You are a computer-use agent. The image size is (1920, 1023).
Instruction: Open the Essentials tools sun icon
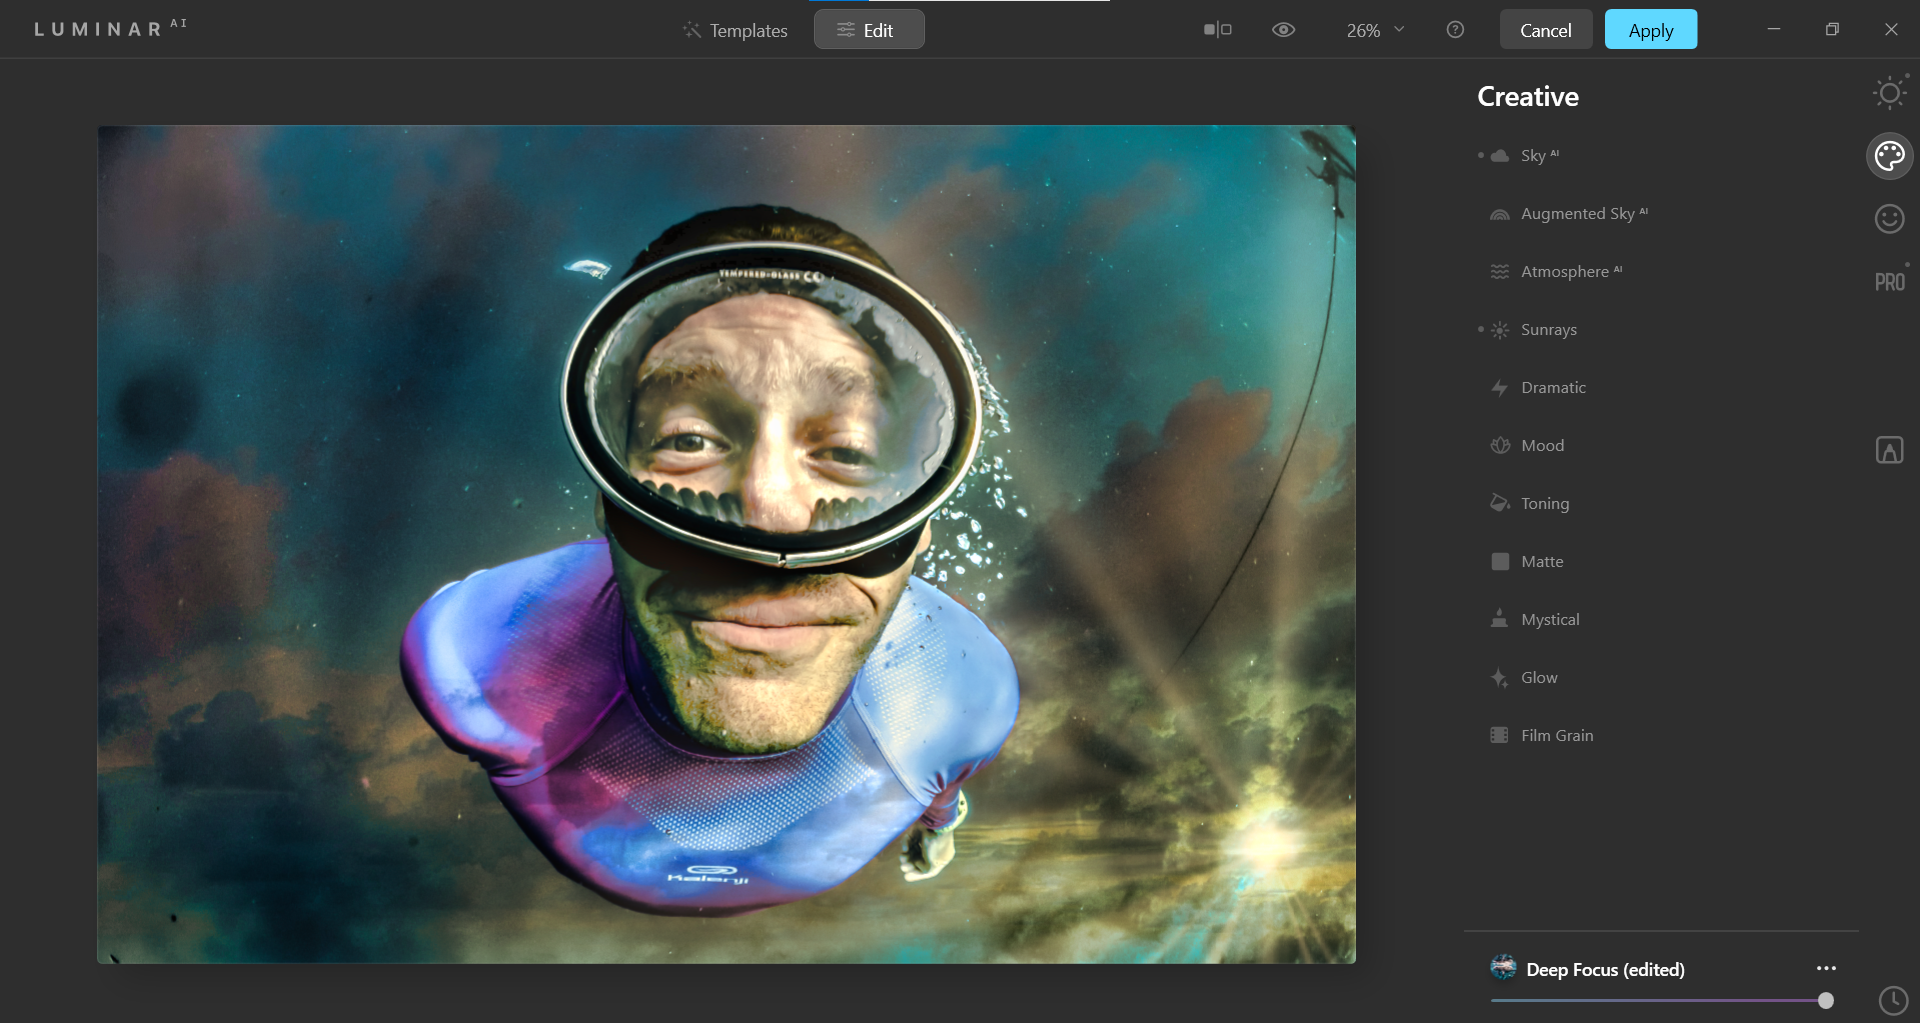pyautogui.click(x=1889, y=94)
